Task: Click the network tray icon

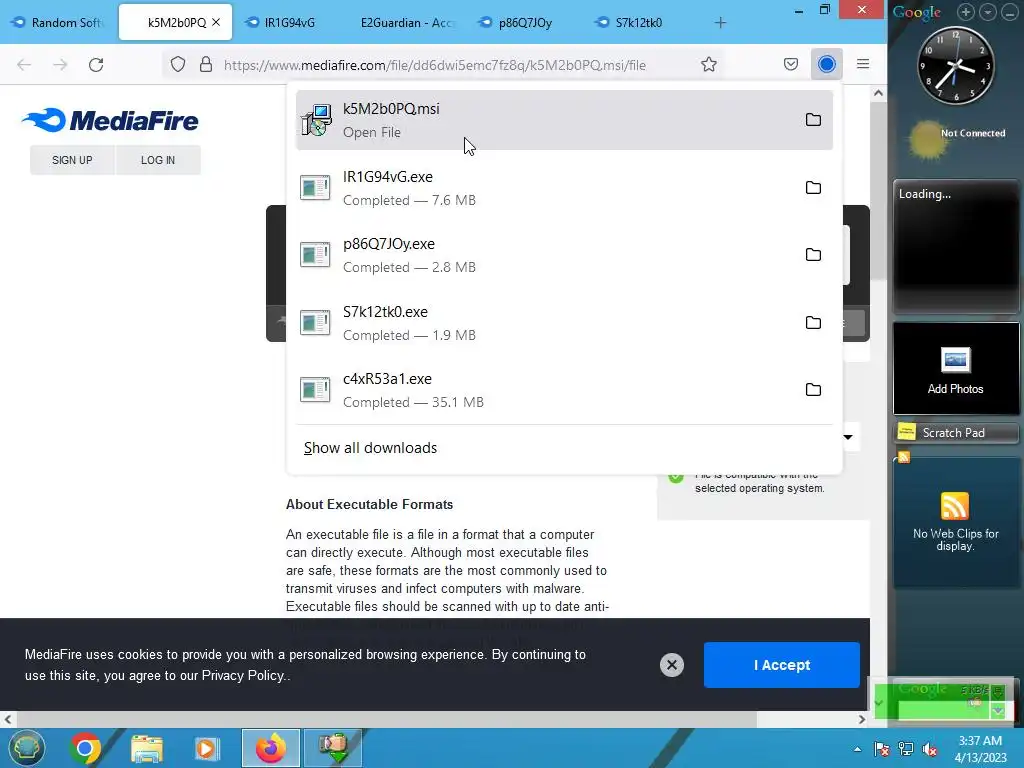Action: 906,749
